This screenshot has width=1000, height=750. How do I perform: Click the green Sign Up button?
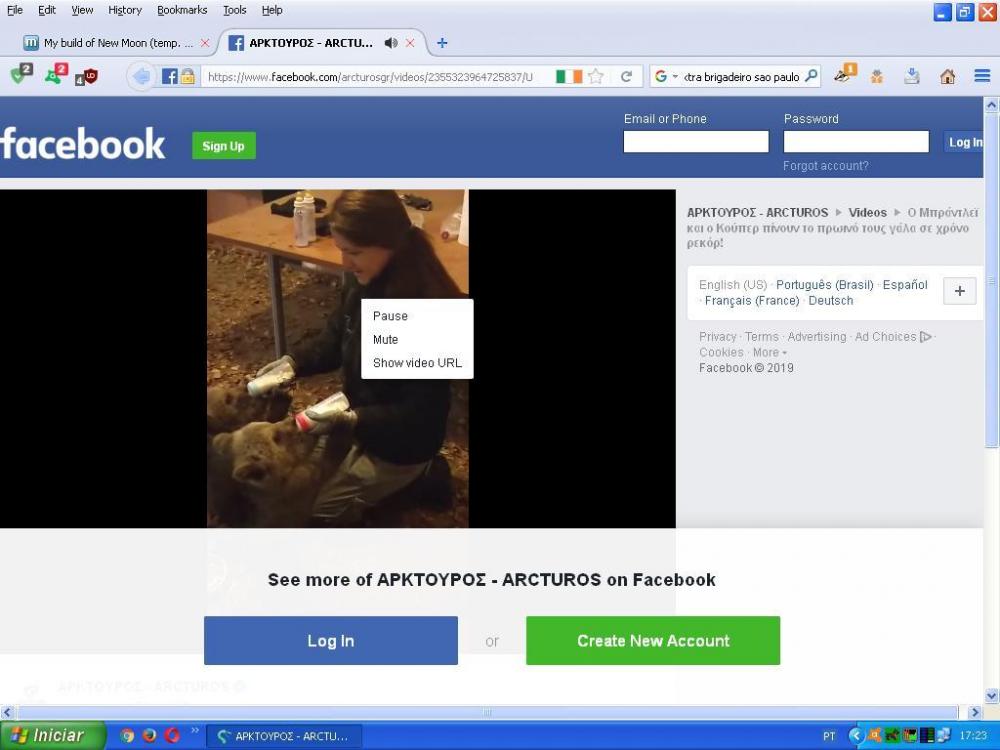click(x=224, y=145)
